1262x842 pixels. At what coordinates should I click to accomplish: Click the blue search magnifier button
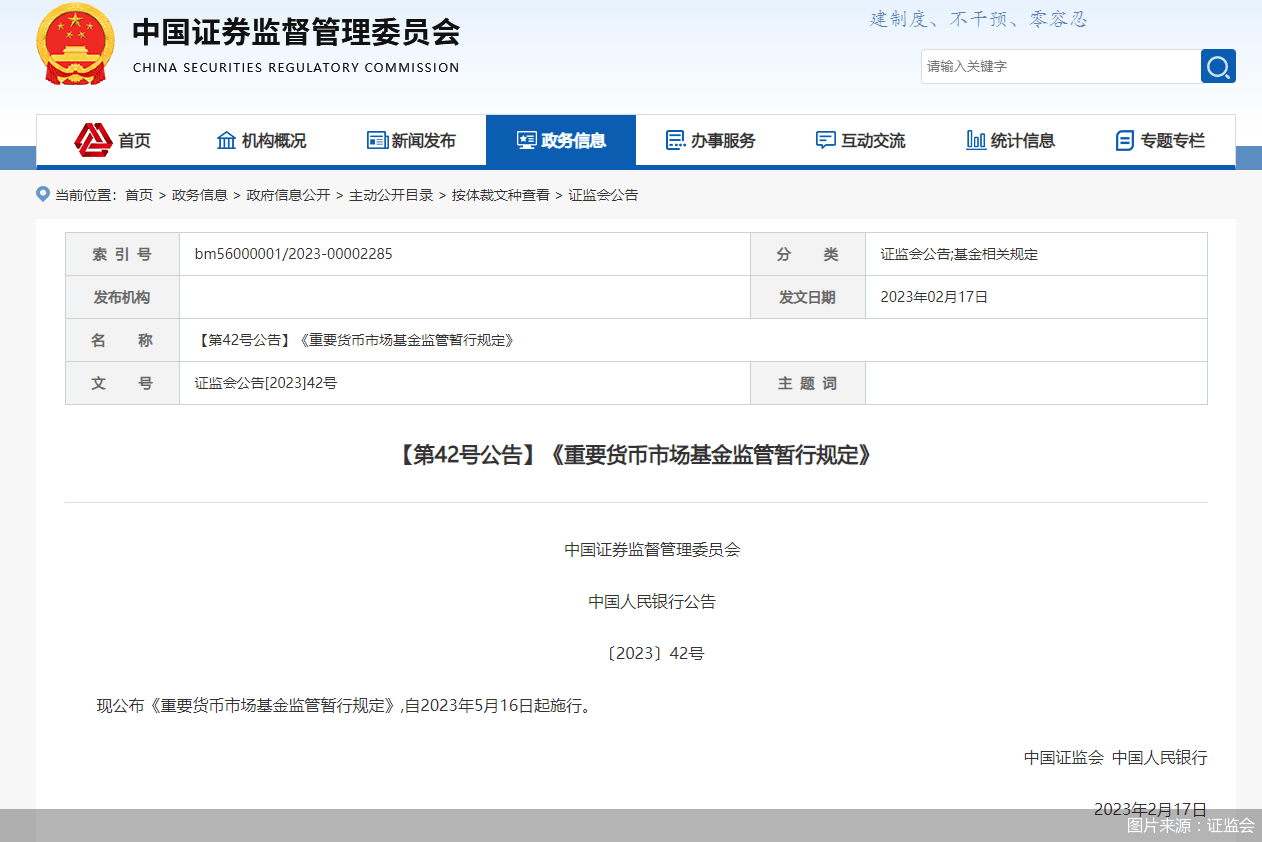[x=1218, y=67]
